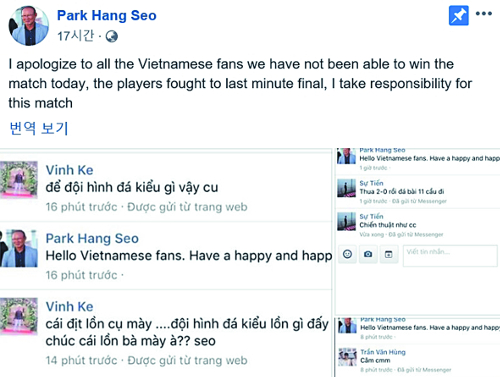Image resolution: width=500 pixels, height=377 pixels.
Task: Click the sticker icon beside camera
Action: coord(389,254)
